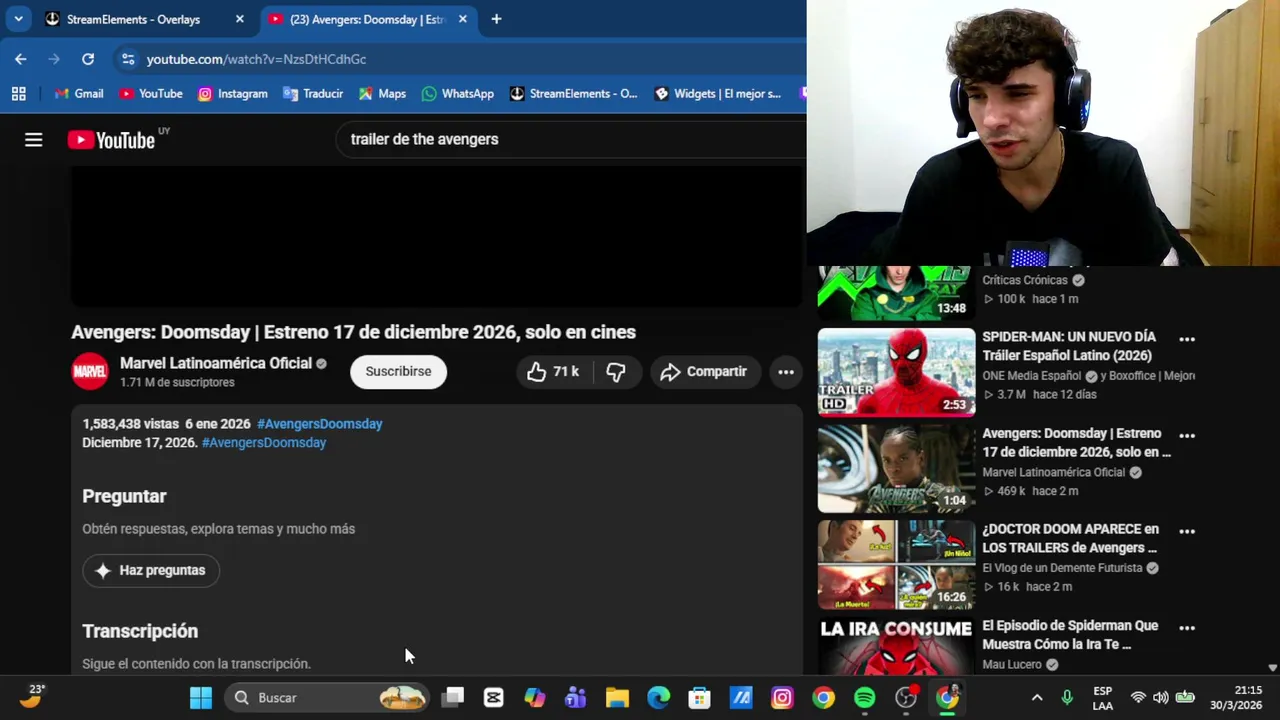Click the #AvengersDoomsday hashtag in description line
Image resolution: width=1280 pixels, height=720 pixels.
[264, 443]
